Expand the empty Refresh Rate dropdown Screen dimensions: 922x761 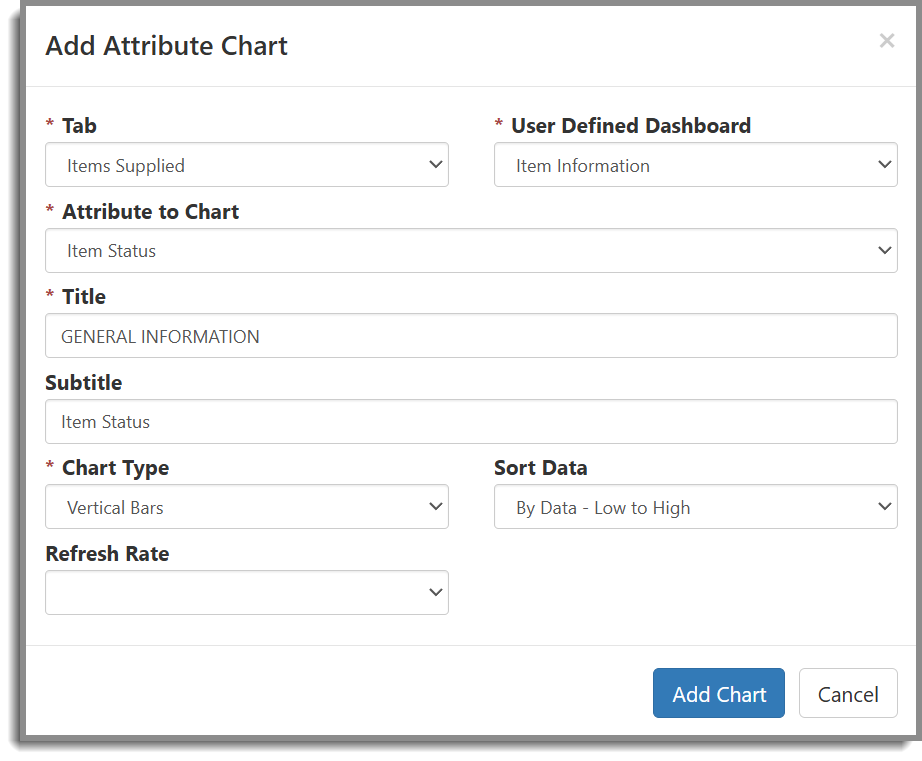tap(247, 593)
